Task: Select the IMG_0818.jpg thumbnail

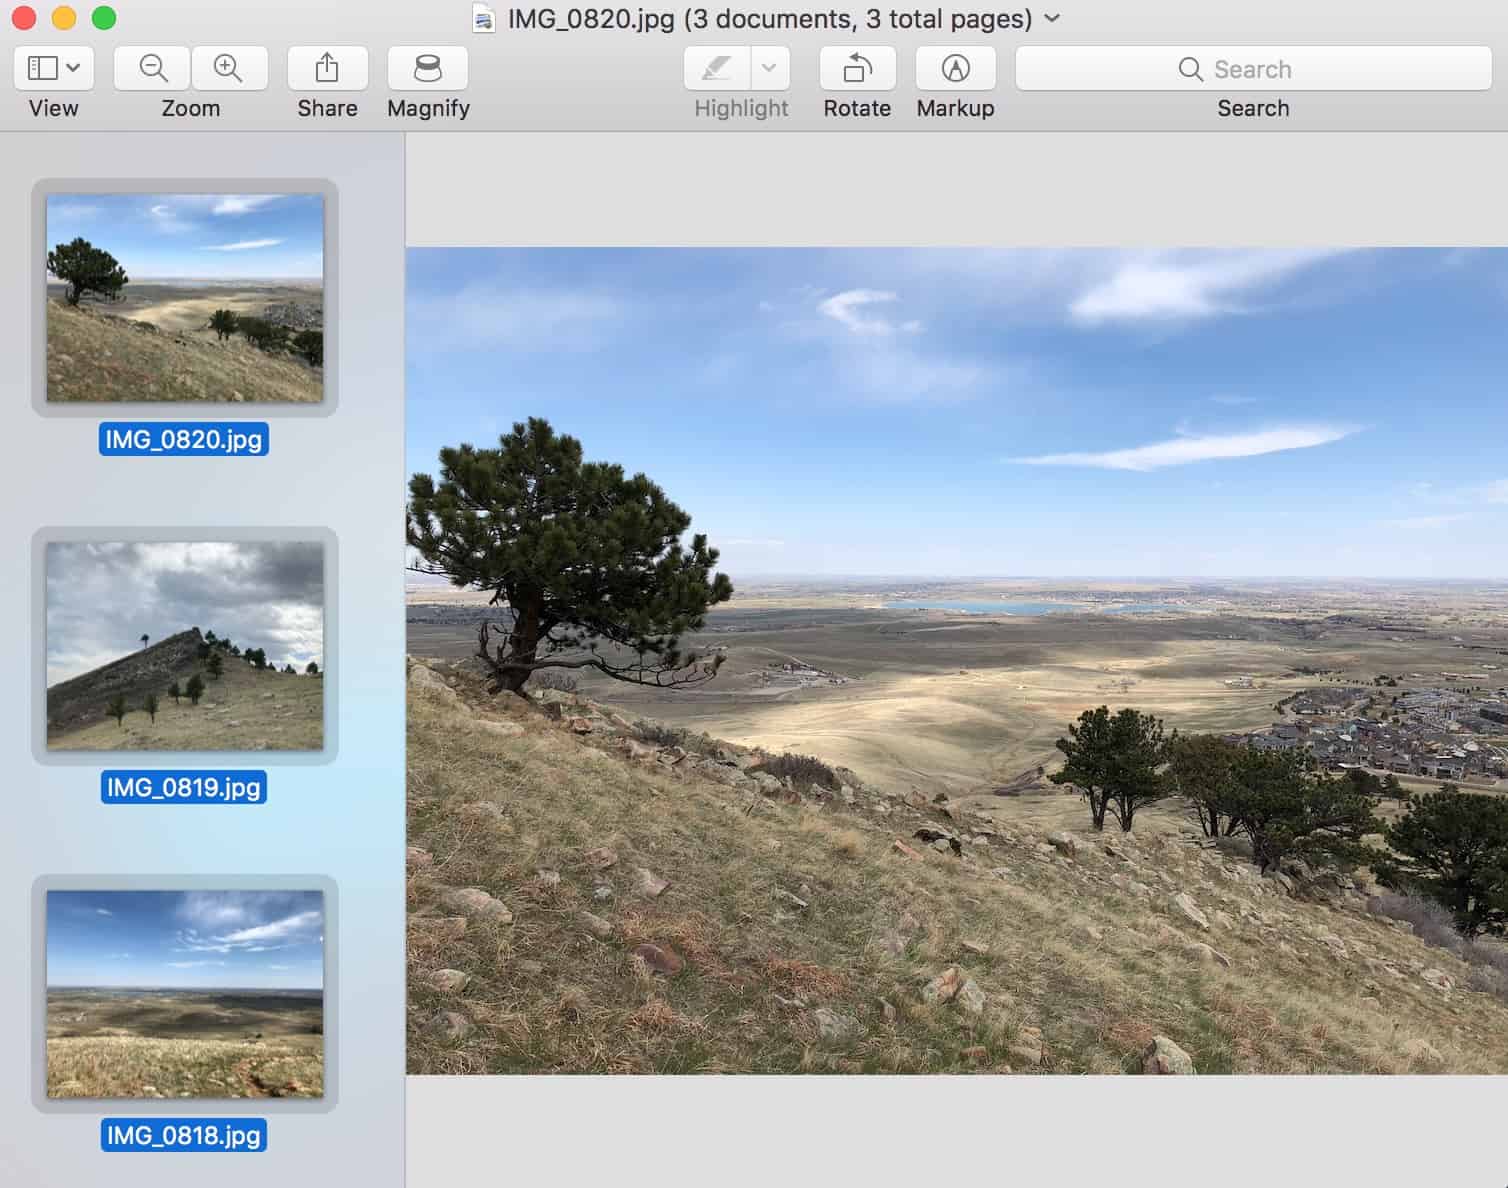Action: [x=185, y=994]
